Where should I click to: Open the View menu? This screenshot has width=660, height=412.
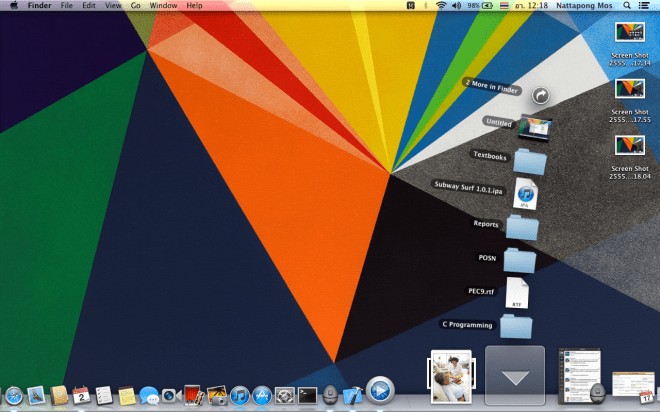[113, 5]
